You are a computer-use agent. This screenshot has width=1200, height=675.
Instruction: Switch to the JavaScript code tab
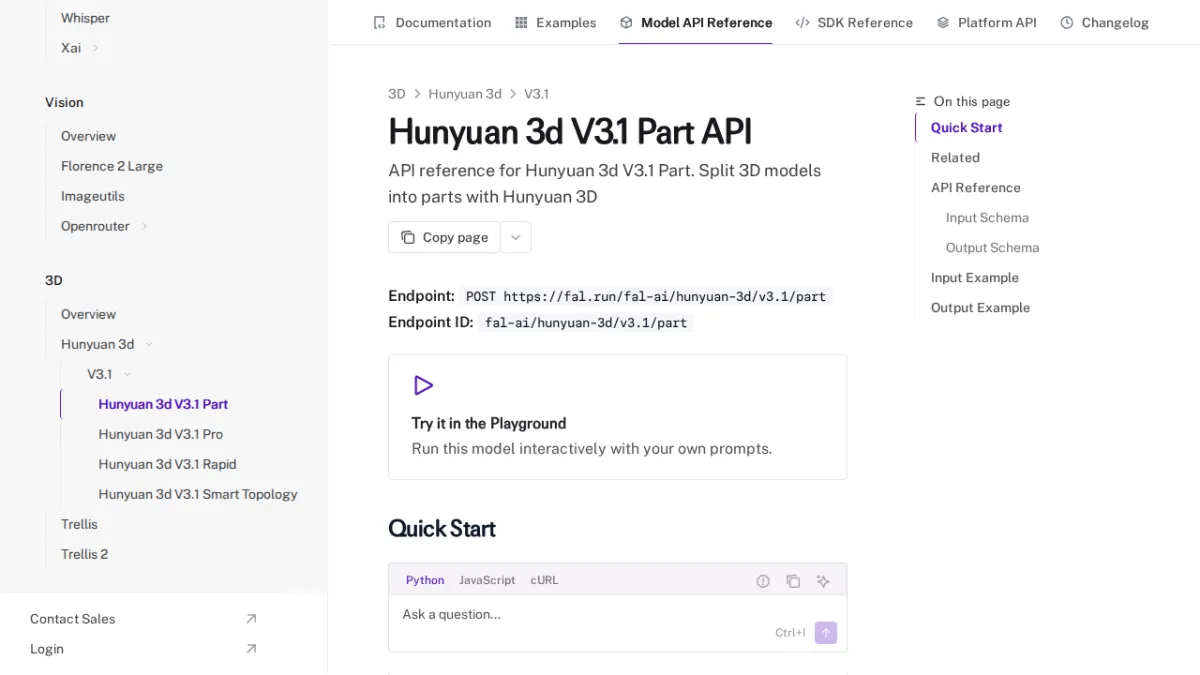click(487, 580)
